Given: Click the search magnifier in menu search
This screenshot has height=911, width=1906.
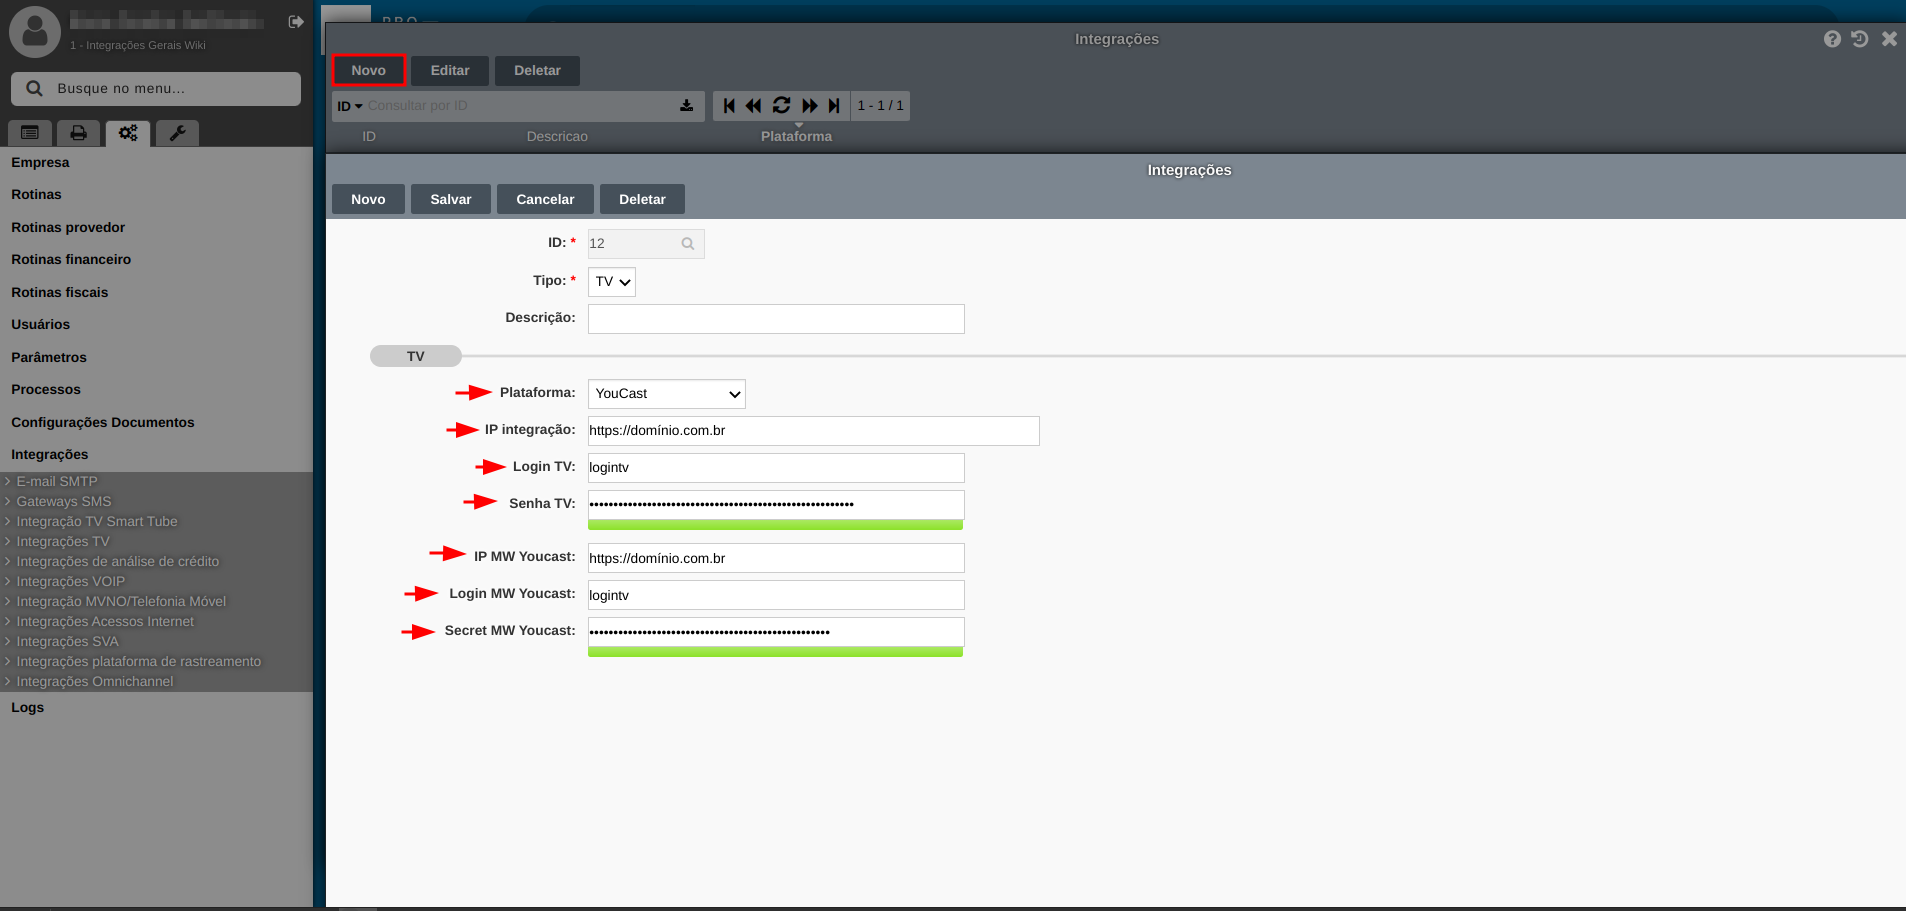Looking at the screenshot, I should [x=34, y=88].
